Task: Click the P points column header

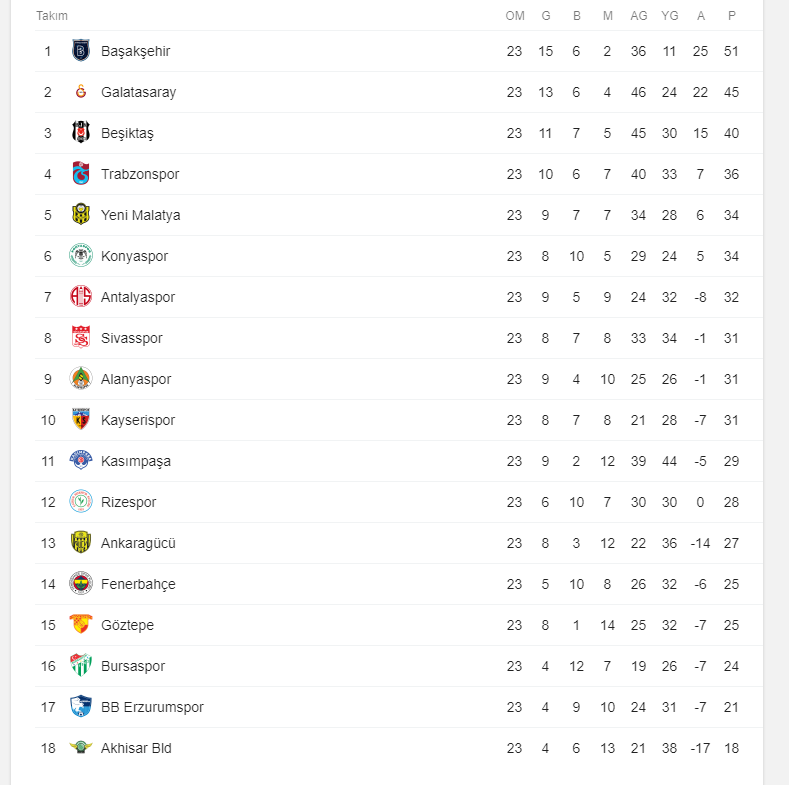Action: coord(732,16)
